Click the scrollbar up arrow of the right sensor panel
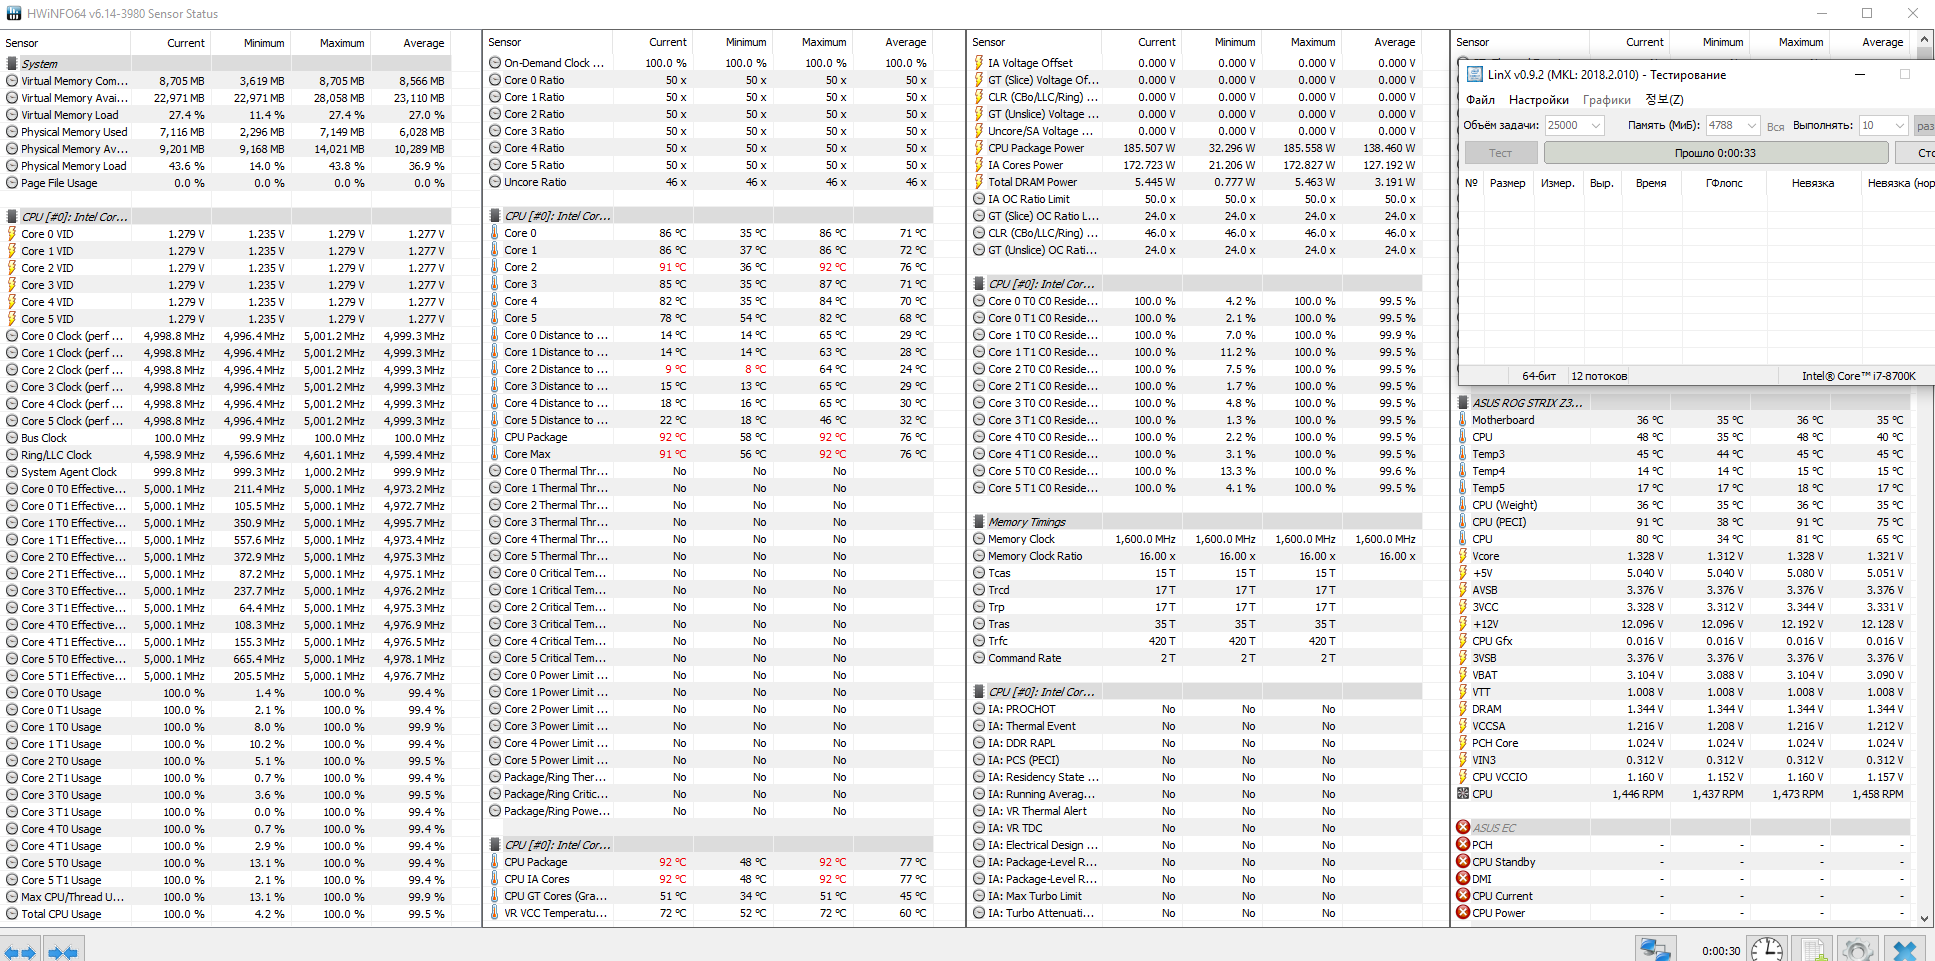Viewport: 1935px width, 961px height. 1923,40
